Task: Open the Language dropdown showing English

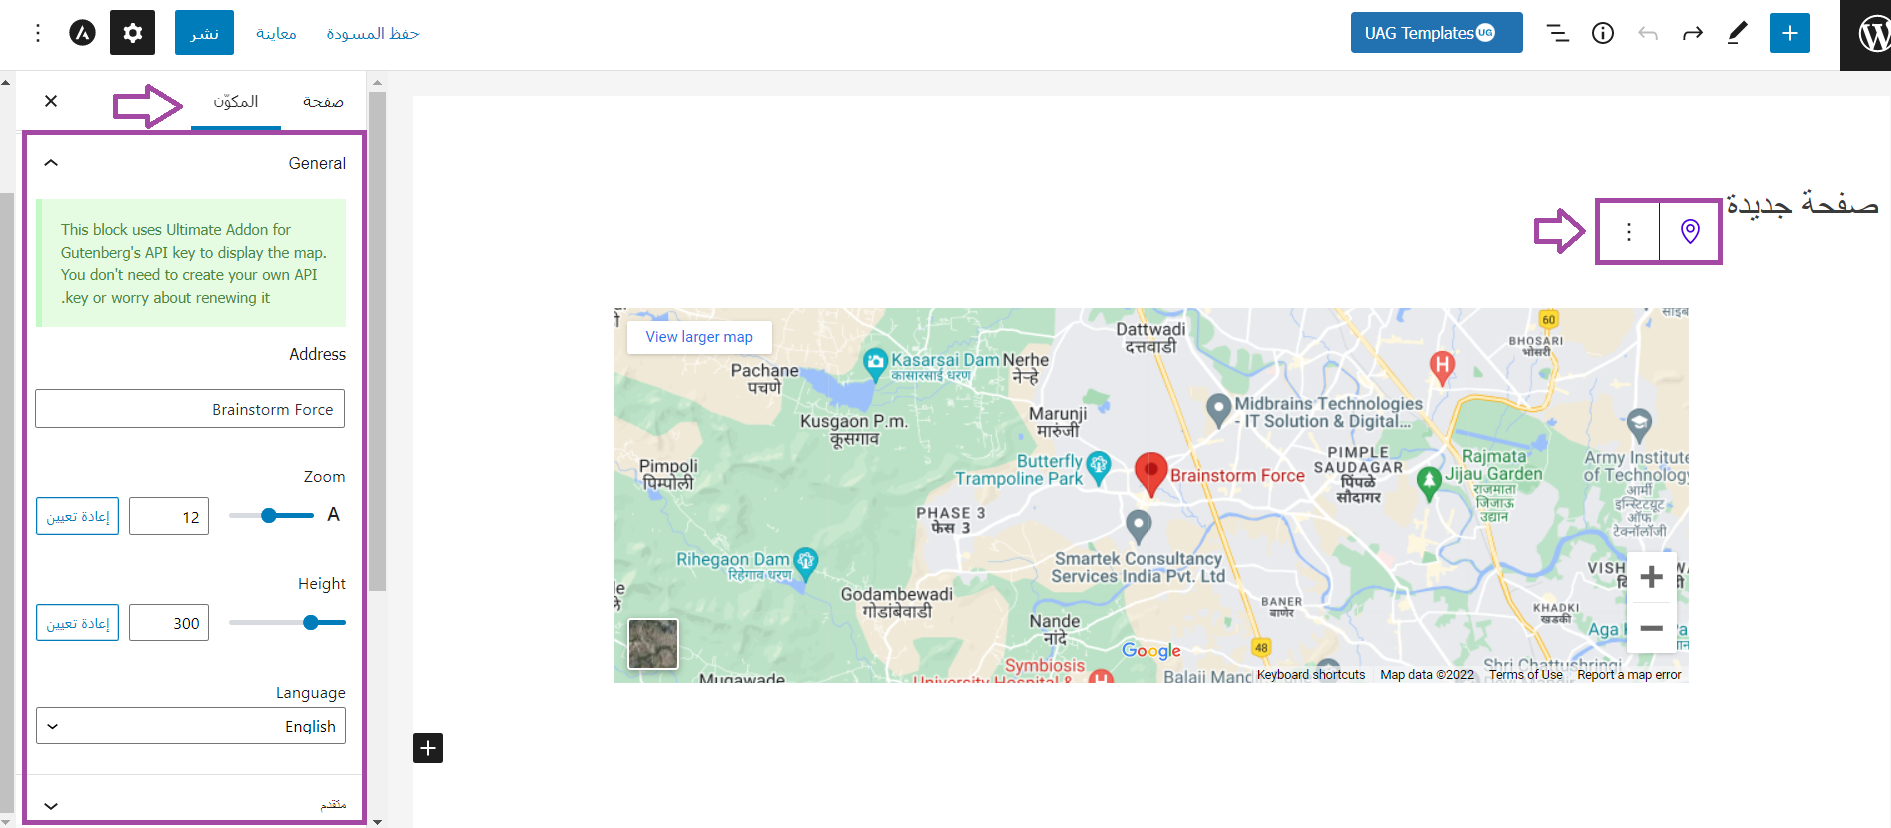Action: coord(190,726)
